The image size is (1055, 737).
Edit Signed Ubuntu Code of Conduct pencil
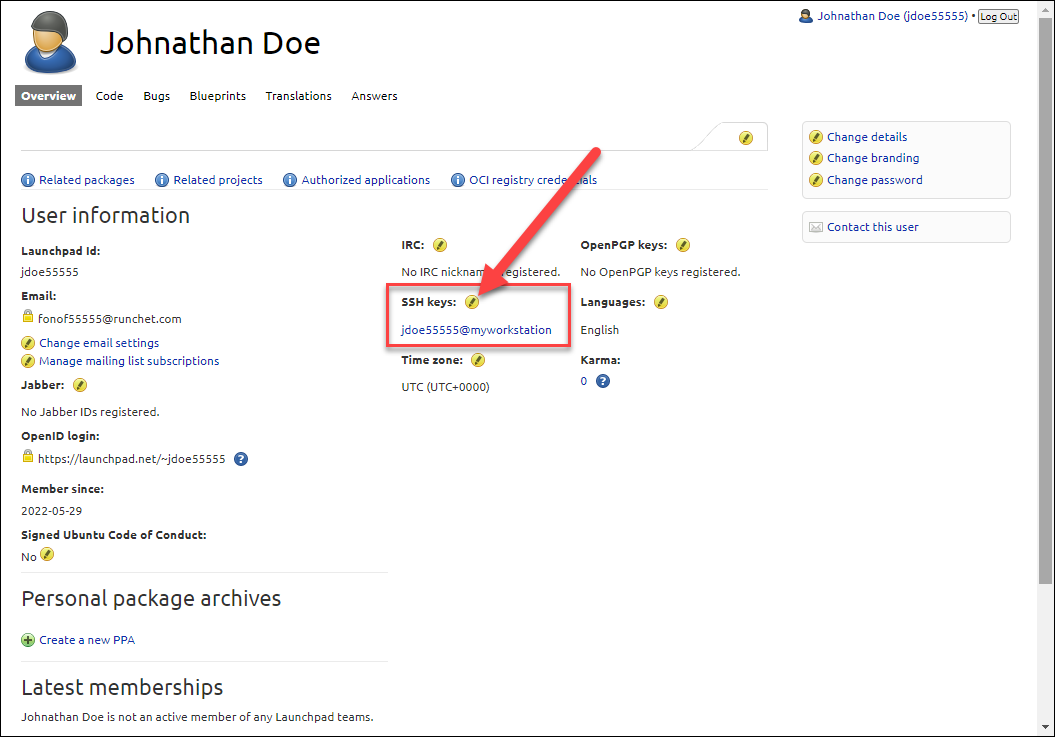pos(47,555)
